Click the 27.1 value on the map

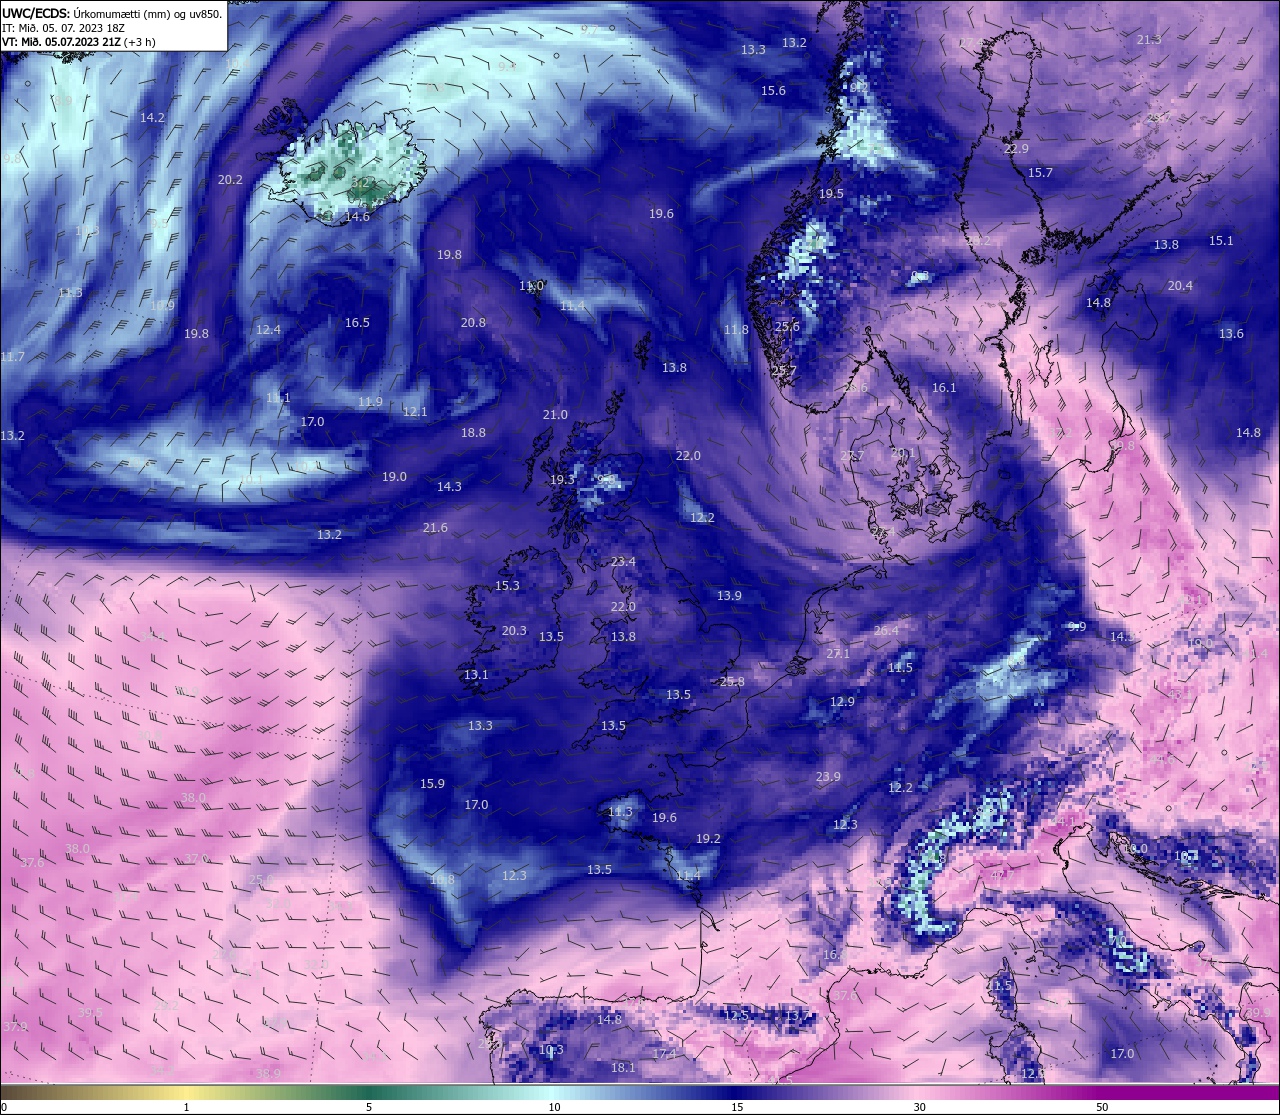click(838, 654)
